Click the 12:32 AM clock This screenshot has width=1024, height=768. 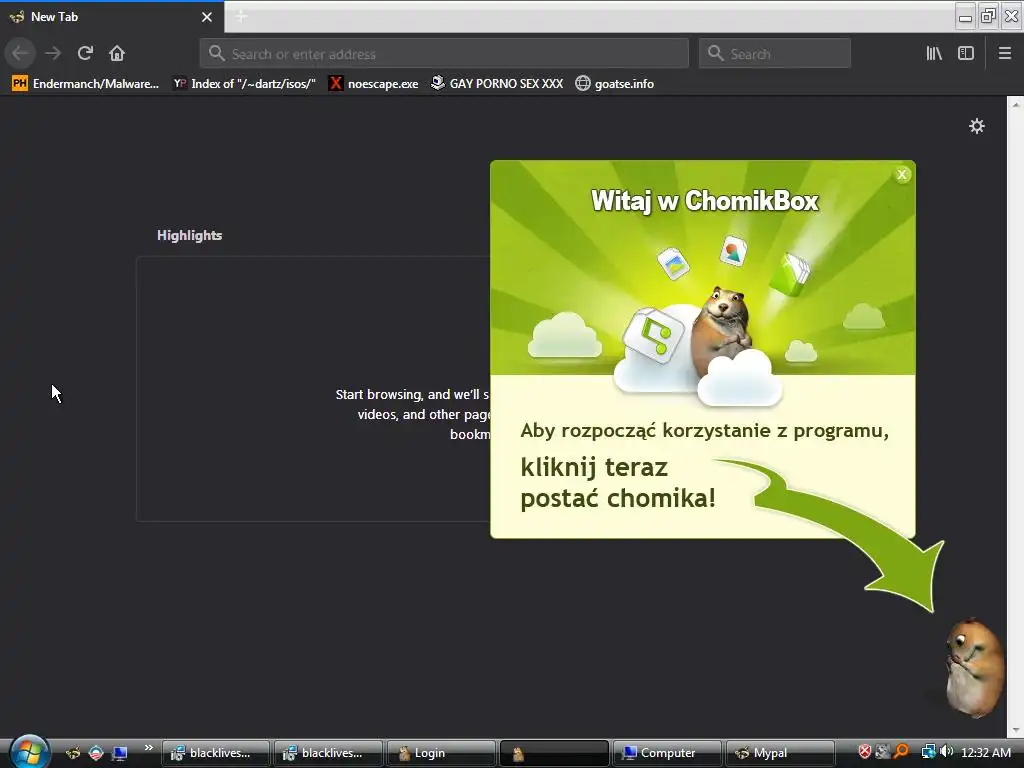click(986, 752)
